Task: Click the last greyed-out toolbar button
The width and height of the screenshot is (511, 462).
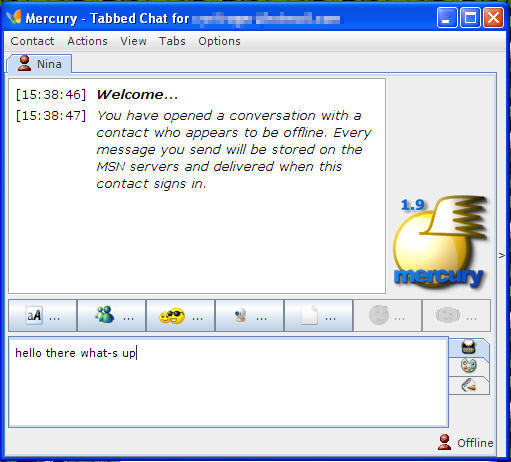Action: 456,315
